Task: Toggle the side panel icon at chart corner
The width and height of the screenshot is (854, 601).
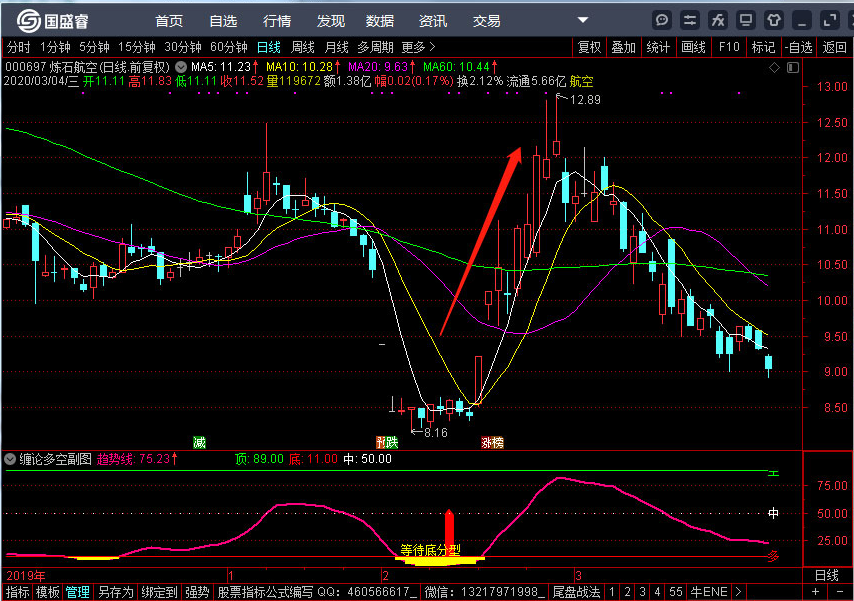Action: [792, 68]
